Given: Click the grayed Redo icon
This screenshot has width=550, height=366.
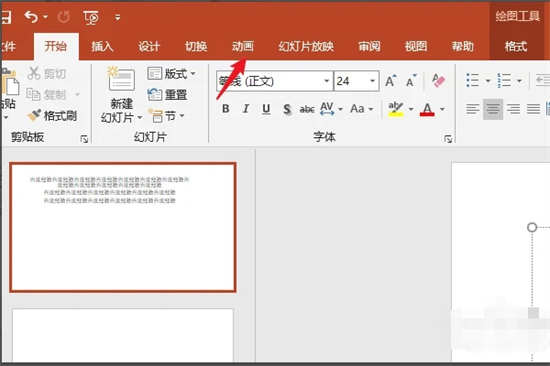Looking at the screenshot, I should [64, 16].
